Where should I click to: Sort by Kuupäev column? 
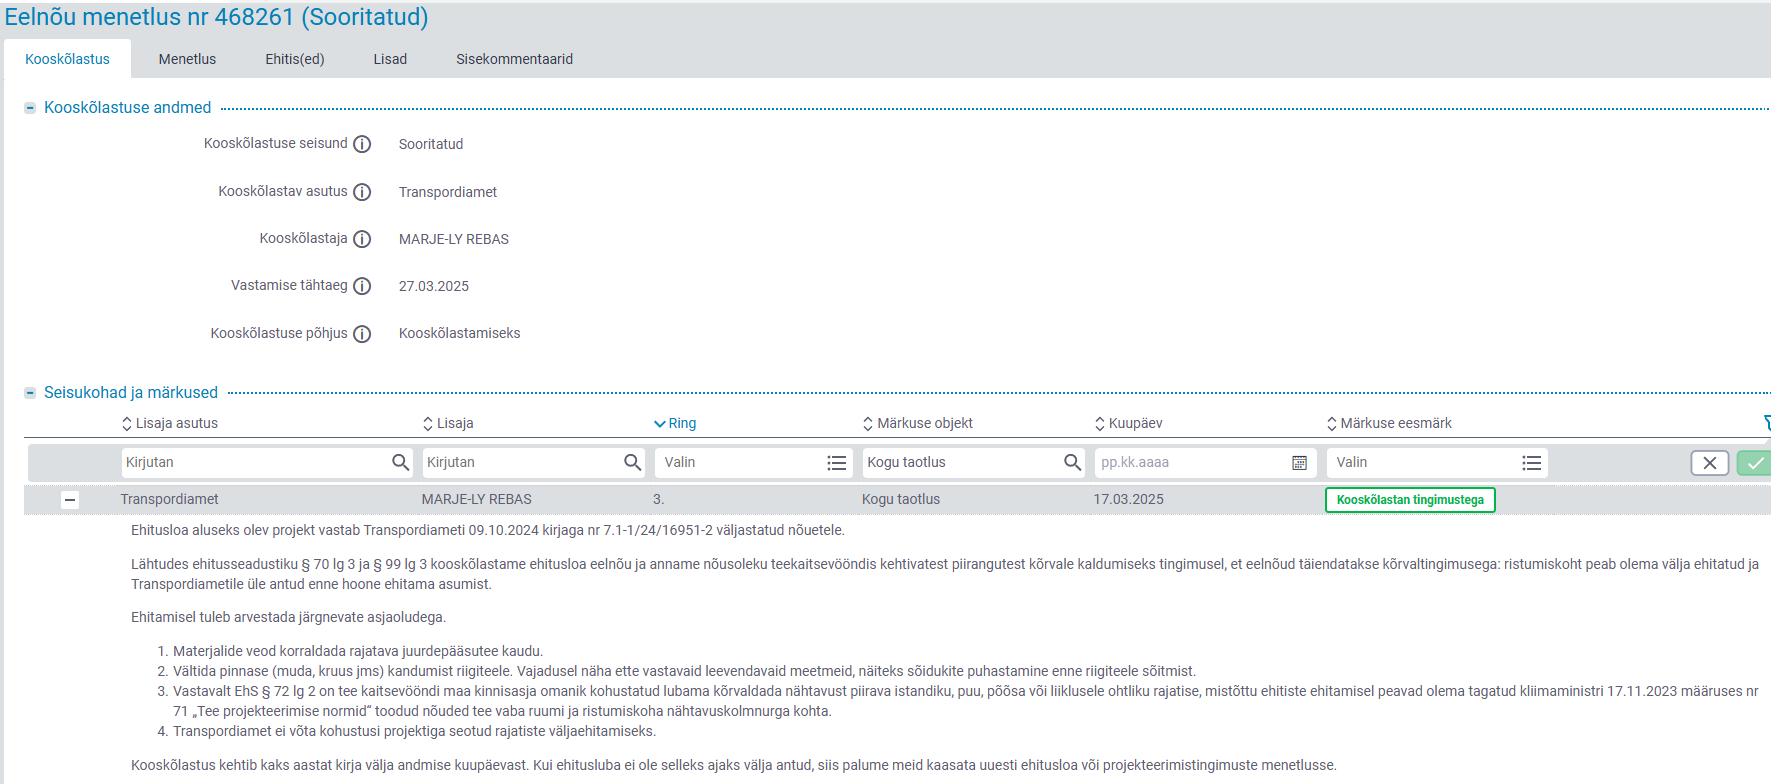[1128, 423]
